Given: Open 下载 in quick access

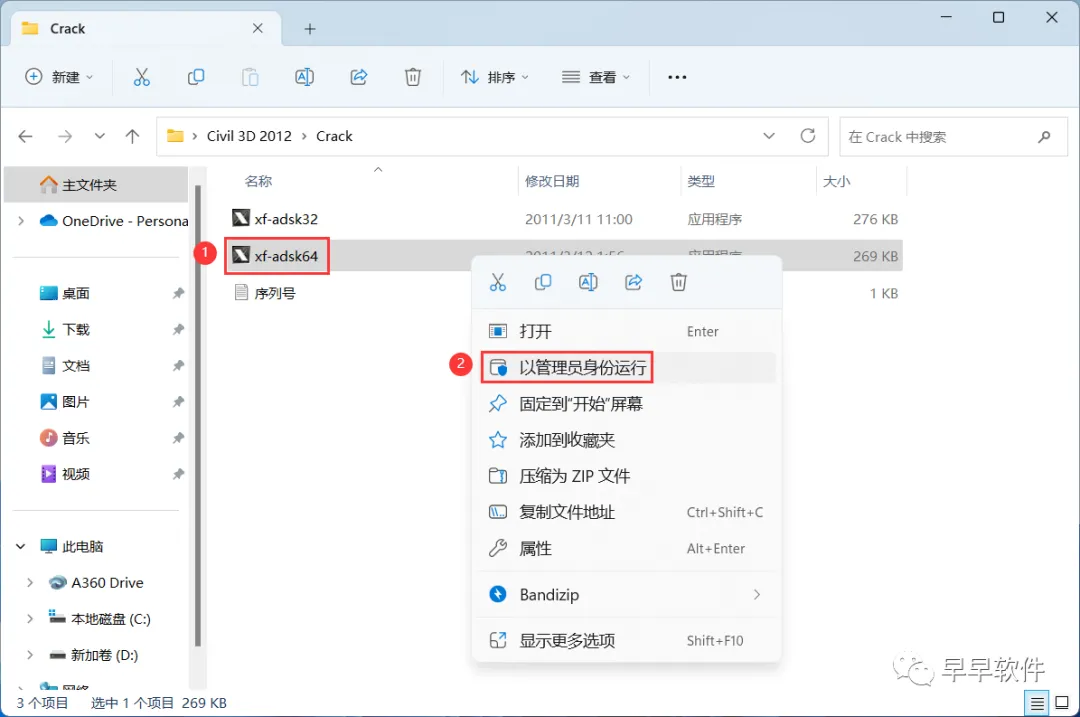Looking at the screenshot, I should tap(76, 329).
